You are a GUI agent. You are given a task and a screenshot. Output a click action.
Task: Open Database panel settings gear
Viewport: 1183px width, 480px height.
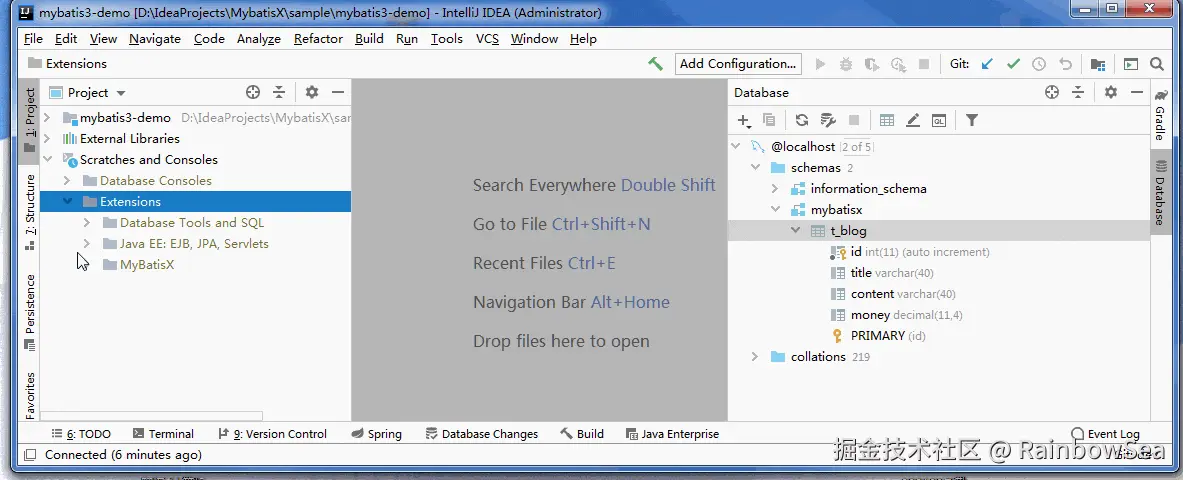(1111, 92)
